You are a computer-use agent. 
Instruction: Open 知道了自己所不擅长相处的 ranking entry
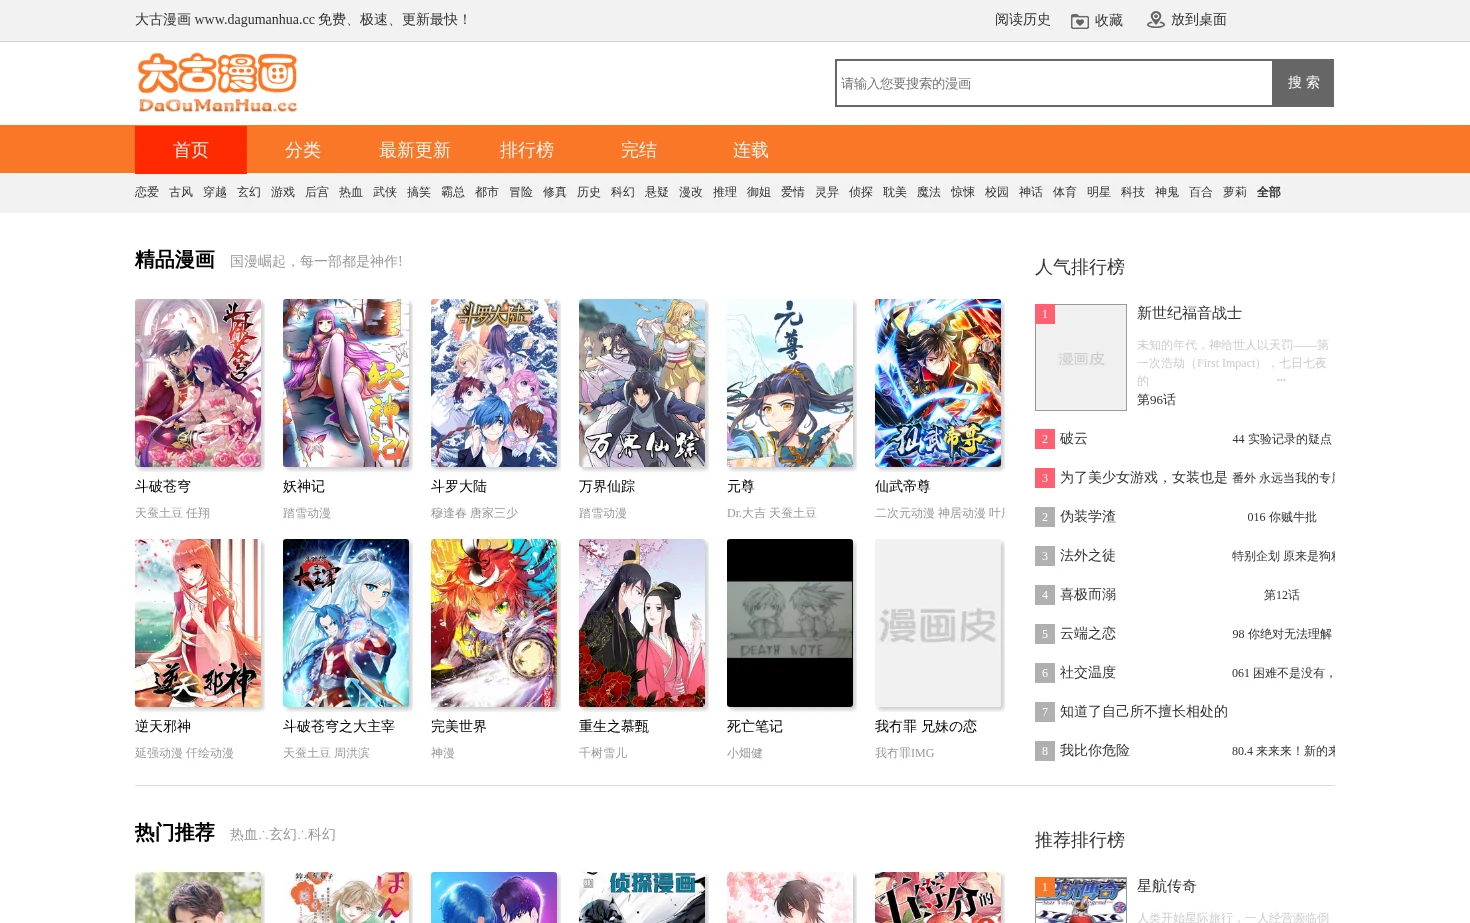[x=1144, y=712]
